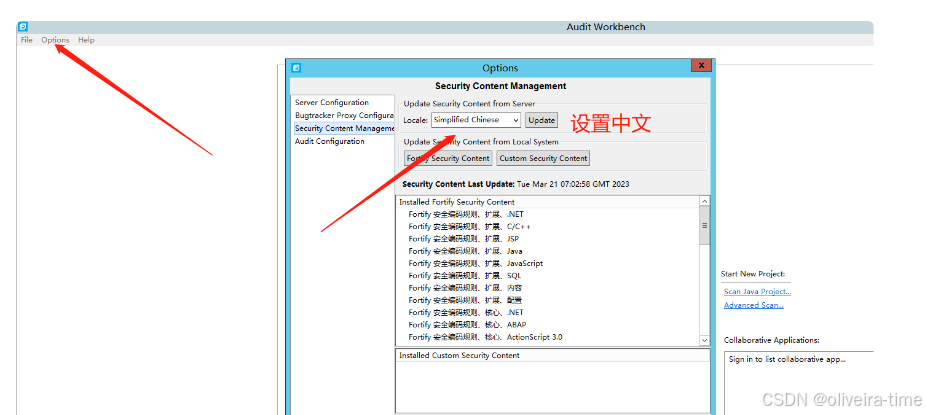The width and height of the screenshot is (926, 415).
Task: Click the Custom Security Content button
Action: [x=543, y=158]
